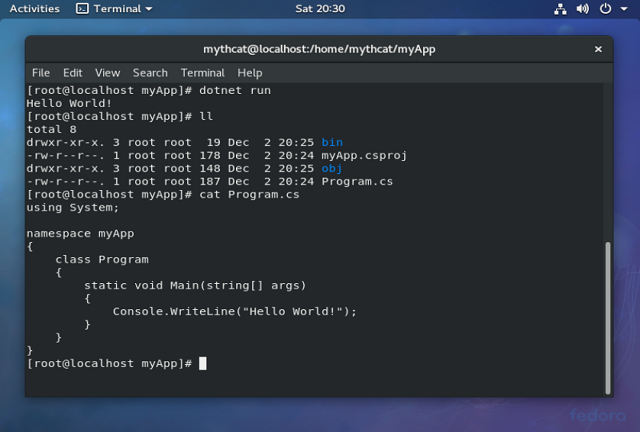Click the 'using System;' line

pyautogui.click(x=73, y=208)
